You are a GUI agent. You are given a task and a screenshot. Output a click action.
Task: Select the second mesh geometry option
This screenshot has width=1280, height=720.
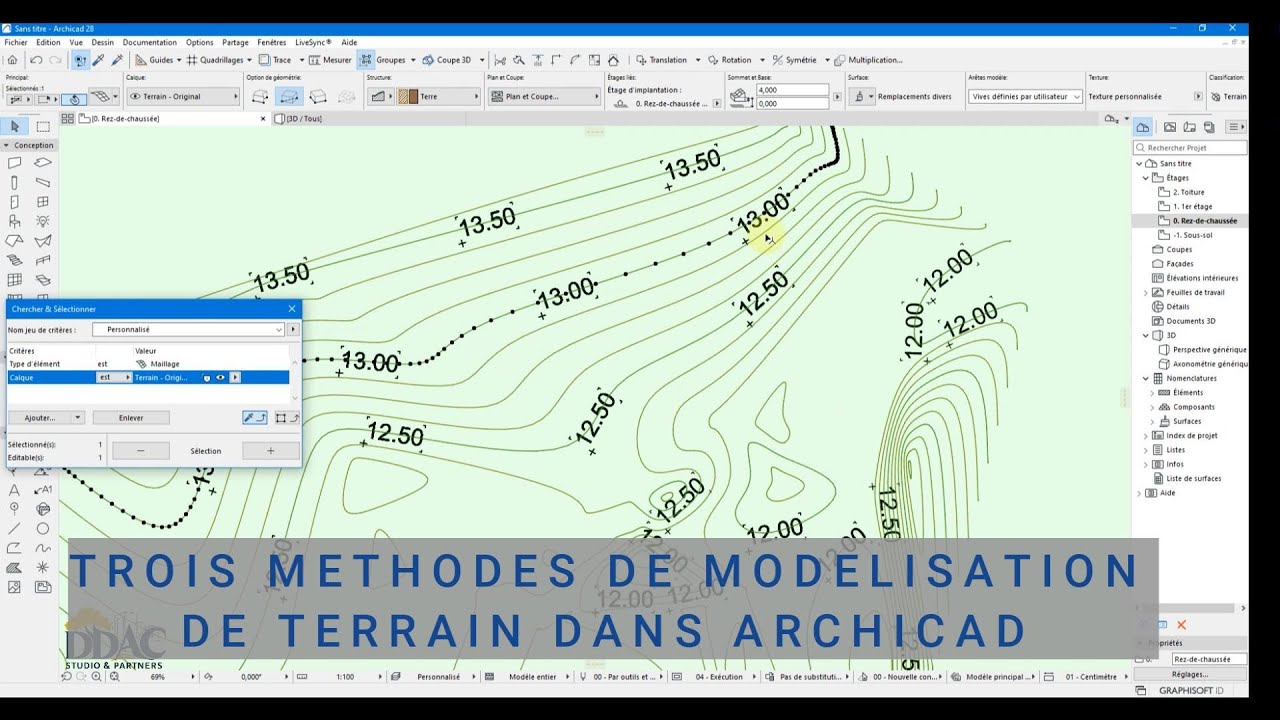click(x=289, y=97)
